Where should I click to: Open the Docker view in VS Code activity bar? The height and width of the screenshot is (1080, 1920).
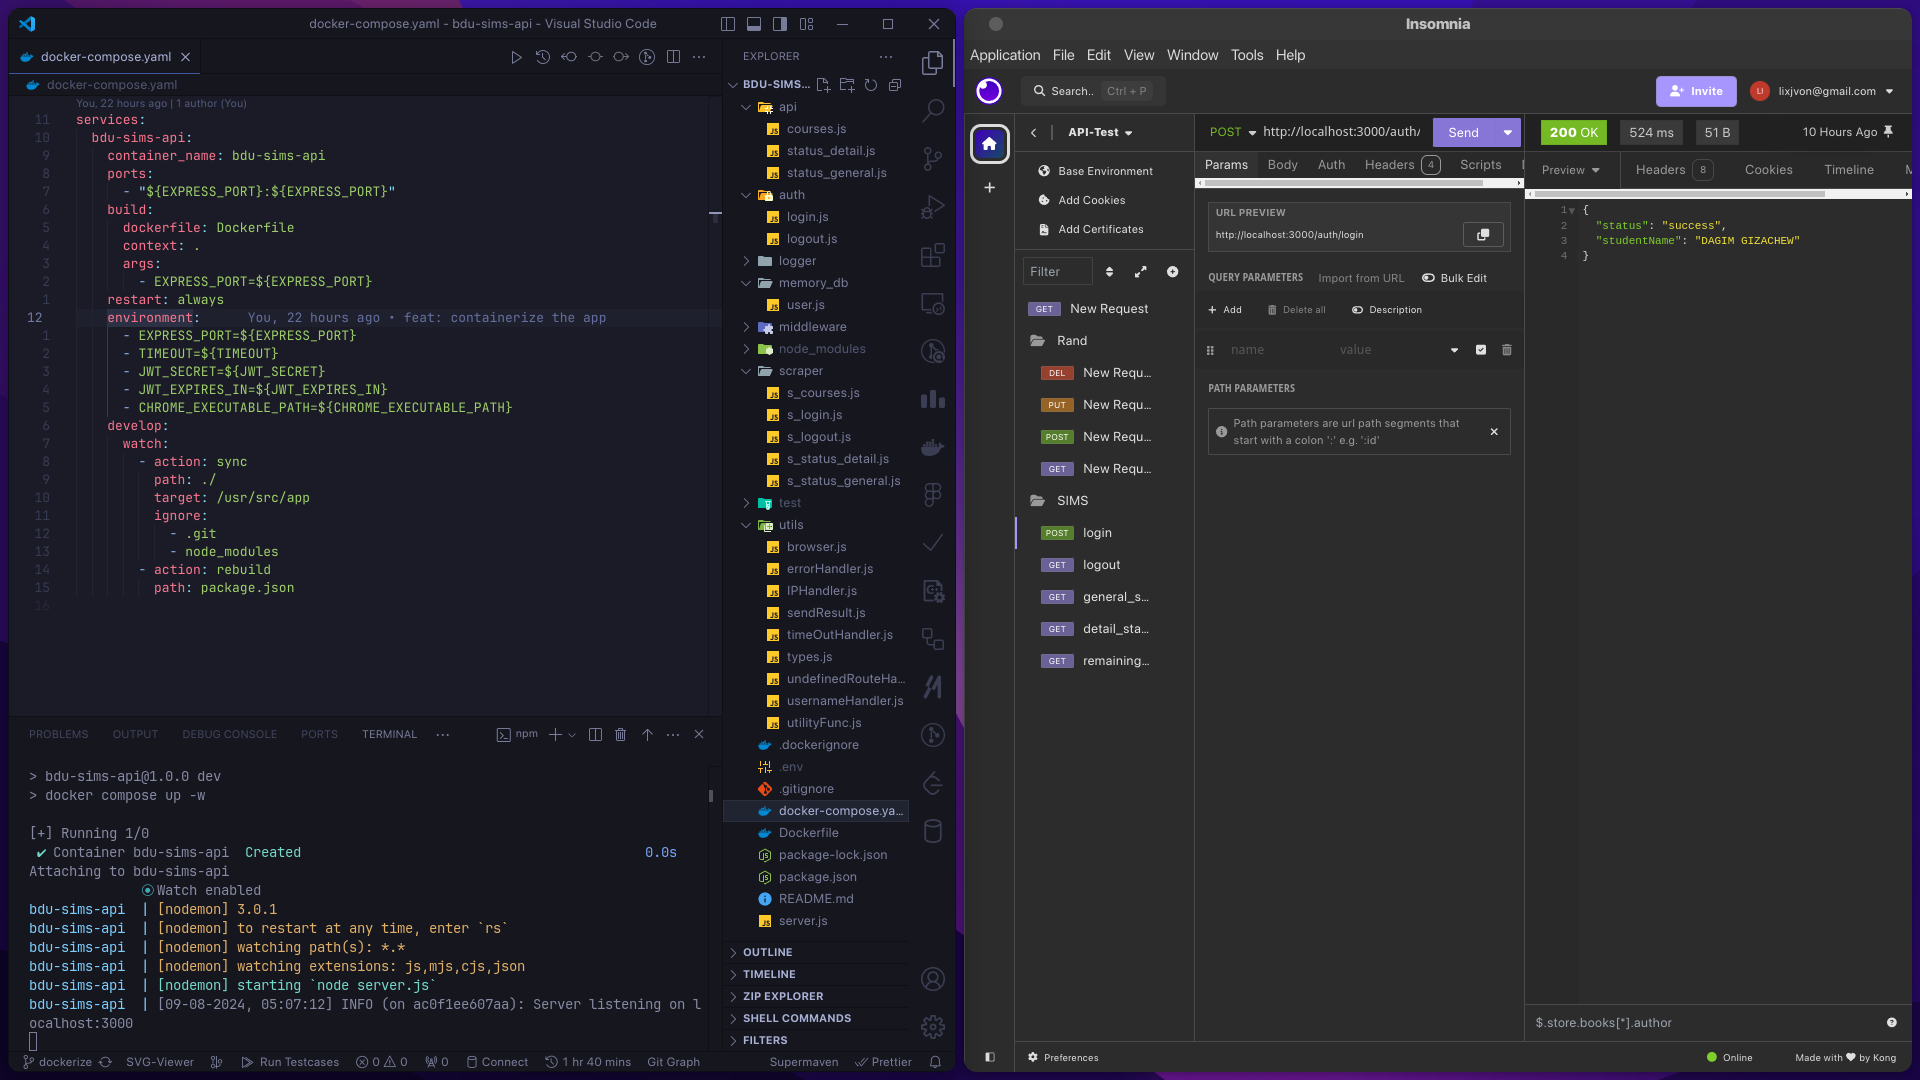coord(932,447)
